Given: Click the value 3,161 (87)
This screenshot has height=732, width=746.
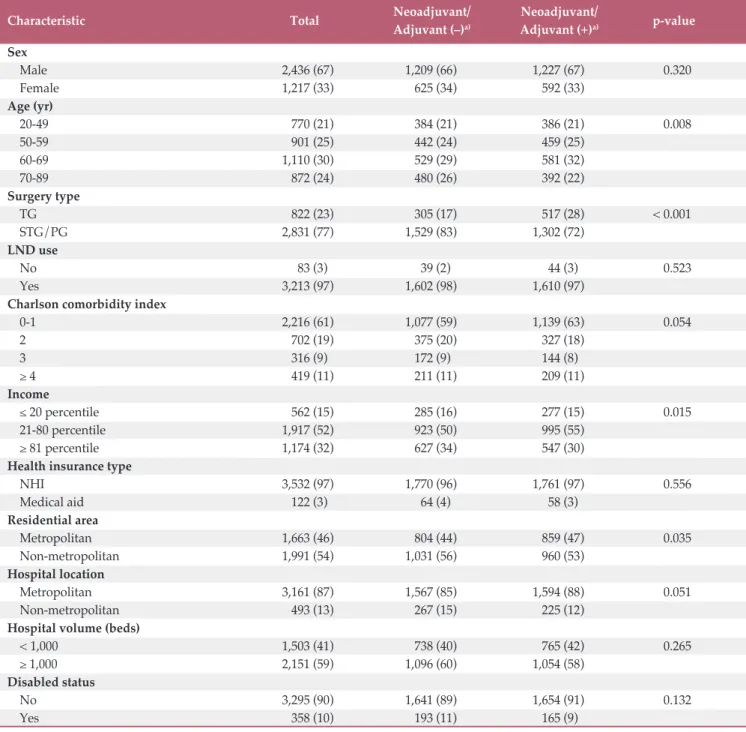Looking at the screenshot, I should pyautogui.click(x=307, y=592).
